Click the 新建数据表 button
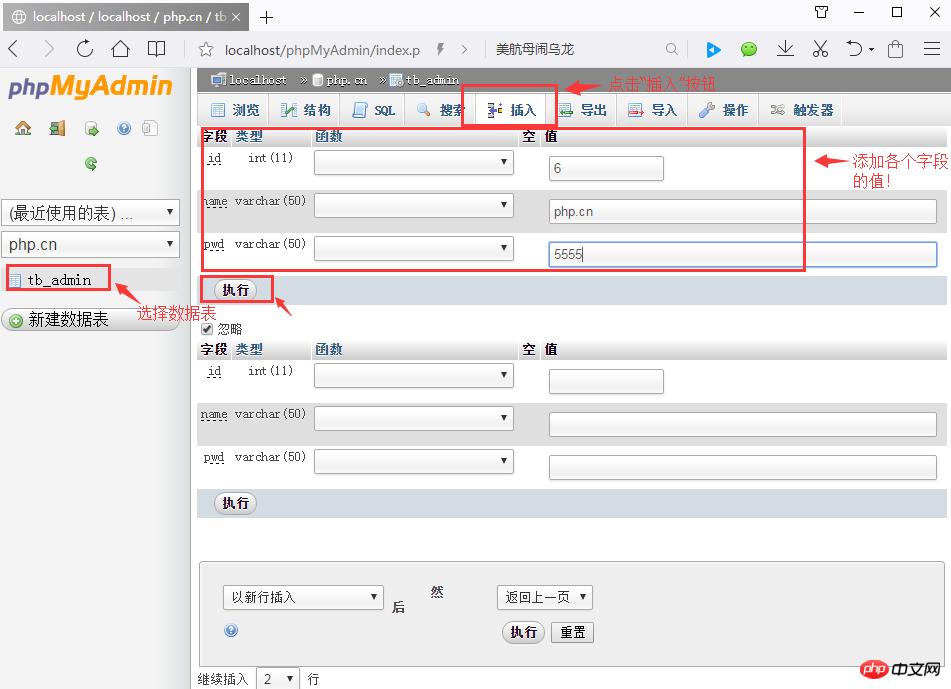The image size is (951, 689). pos(90,319)
